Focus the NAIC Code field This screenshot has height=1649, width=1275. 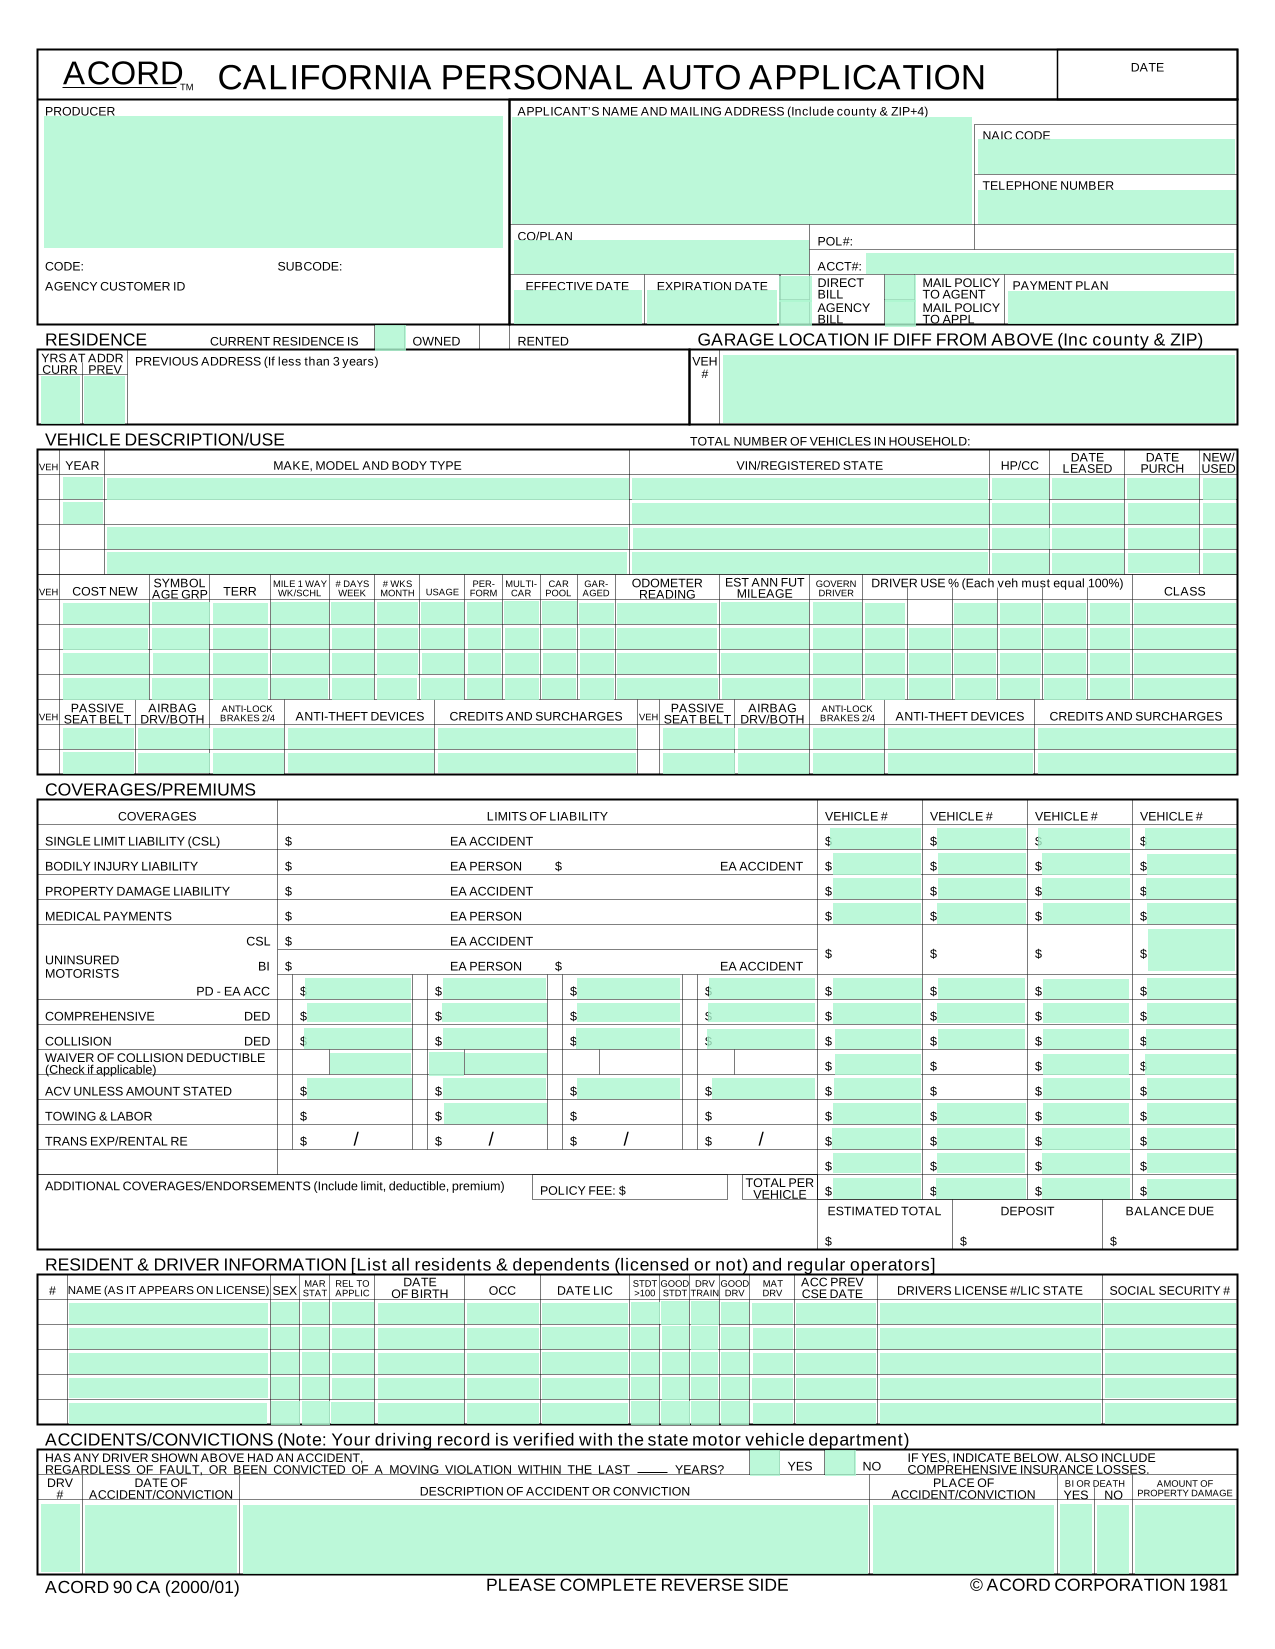click(1107, 156)
